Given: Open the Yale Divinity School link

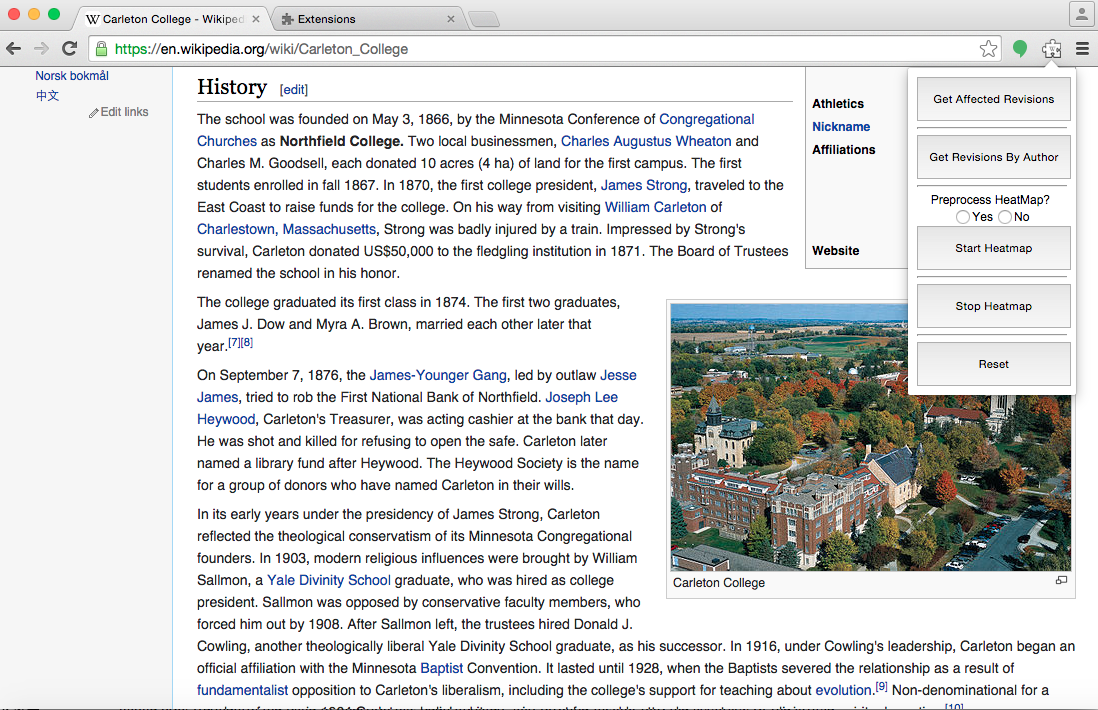Looking at the screenshot, I should pyautogui.click(x=328, y=580).
